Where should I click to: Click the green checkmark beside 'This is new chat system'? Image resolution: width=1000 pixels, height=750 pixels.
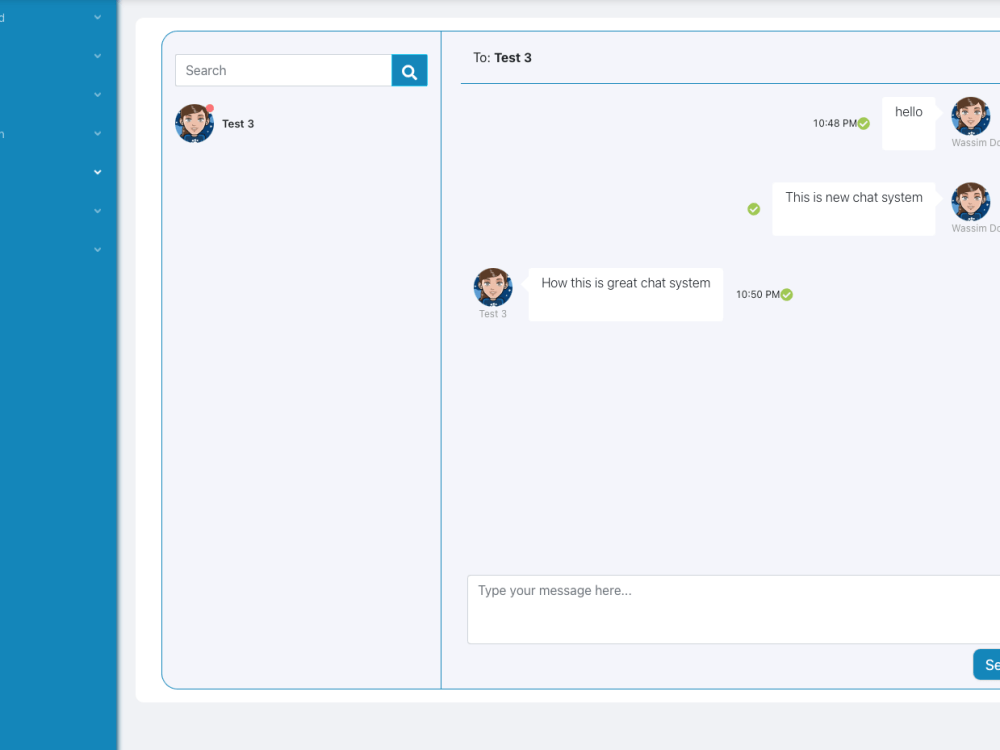click(753, 209)
